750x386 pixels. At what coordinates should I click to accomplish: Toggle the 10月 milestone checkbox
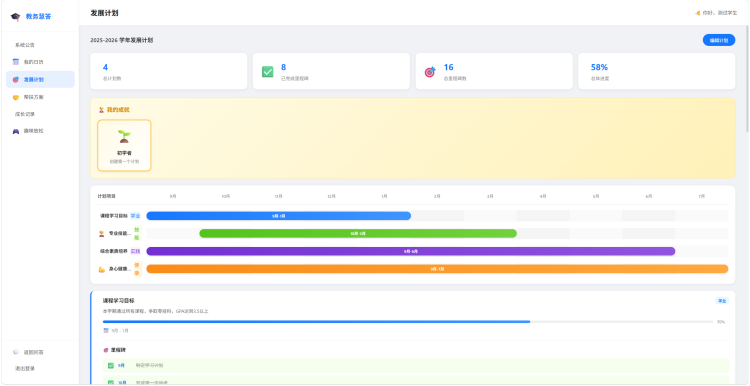coord(110,383)
